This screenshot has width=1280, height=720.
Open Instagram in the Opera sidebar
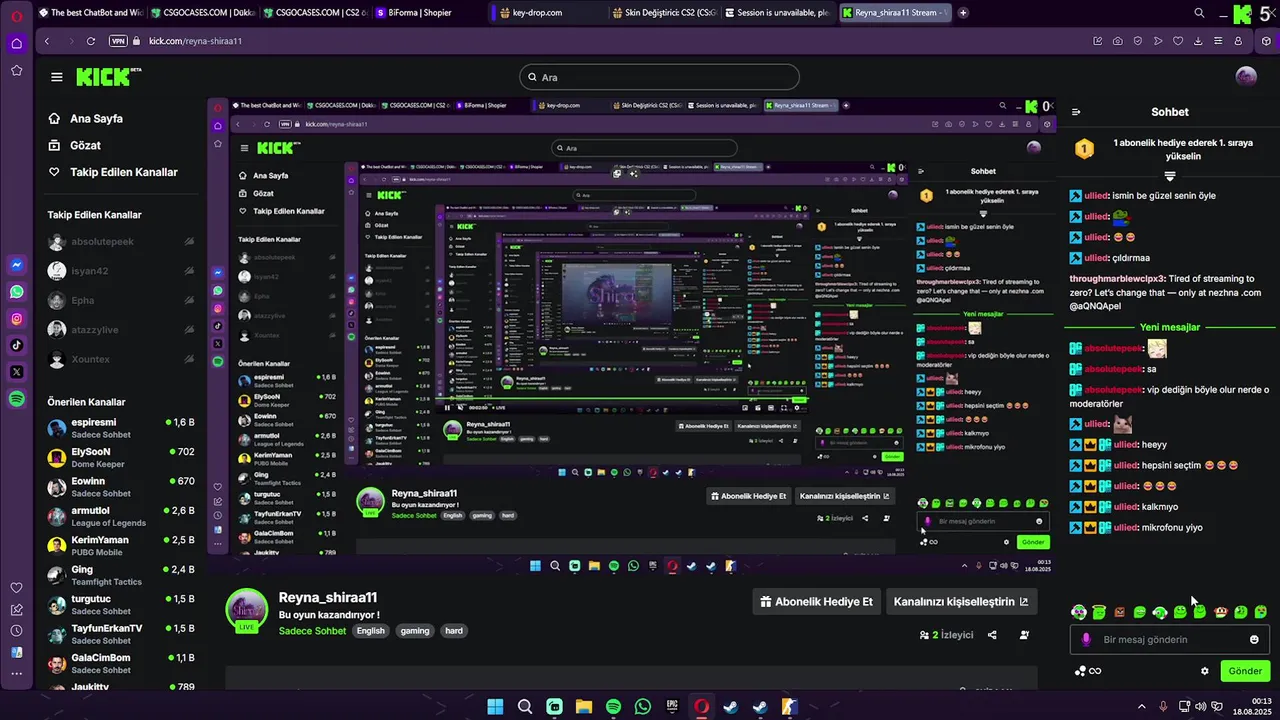pyautogui.click(x=16, y=319)
